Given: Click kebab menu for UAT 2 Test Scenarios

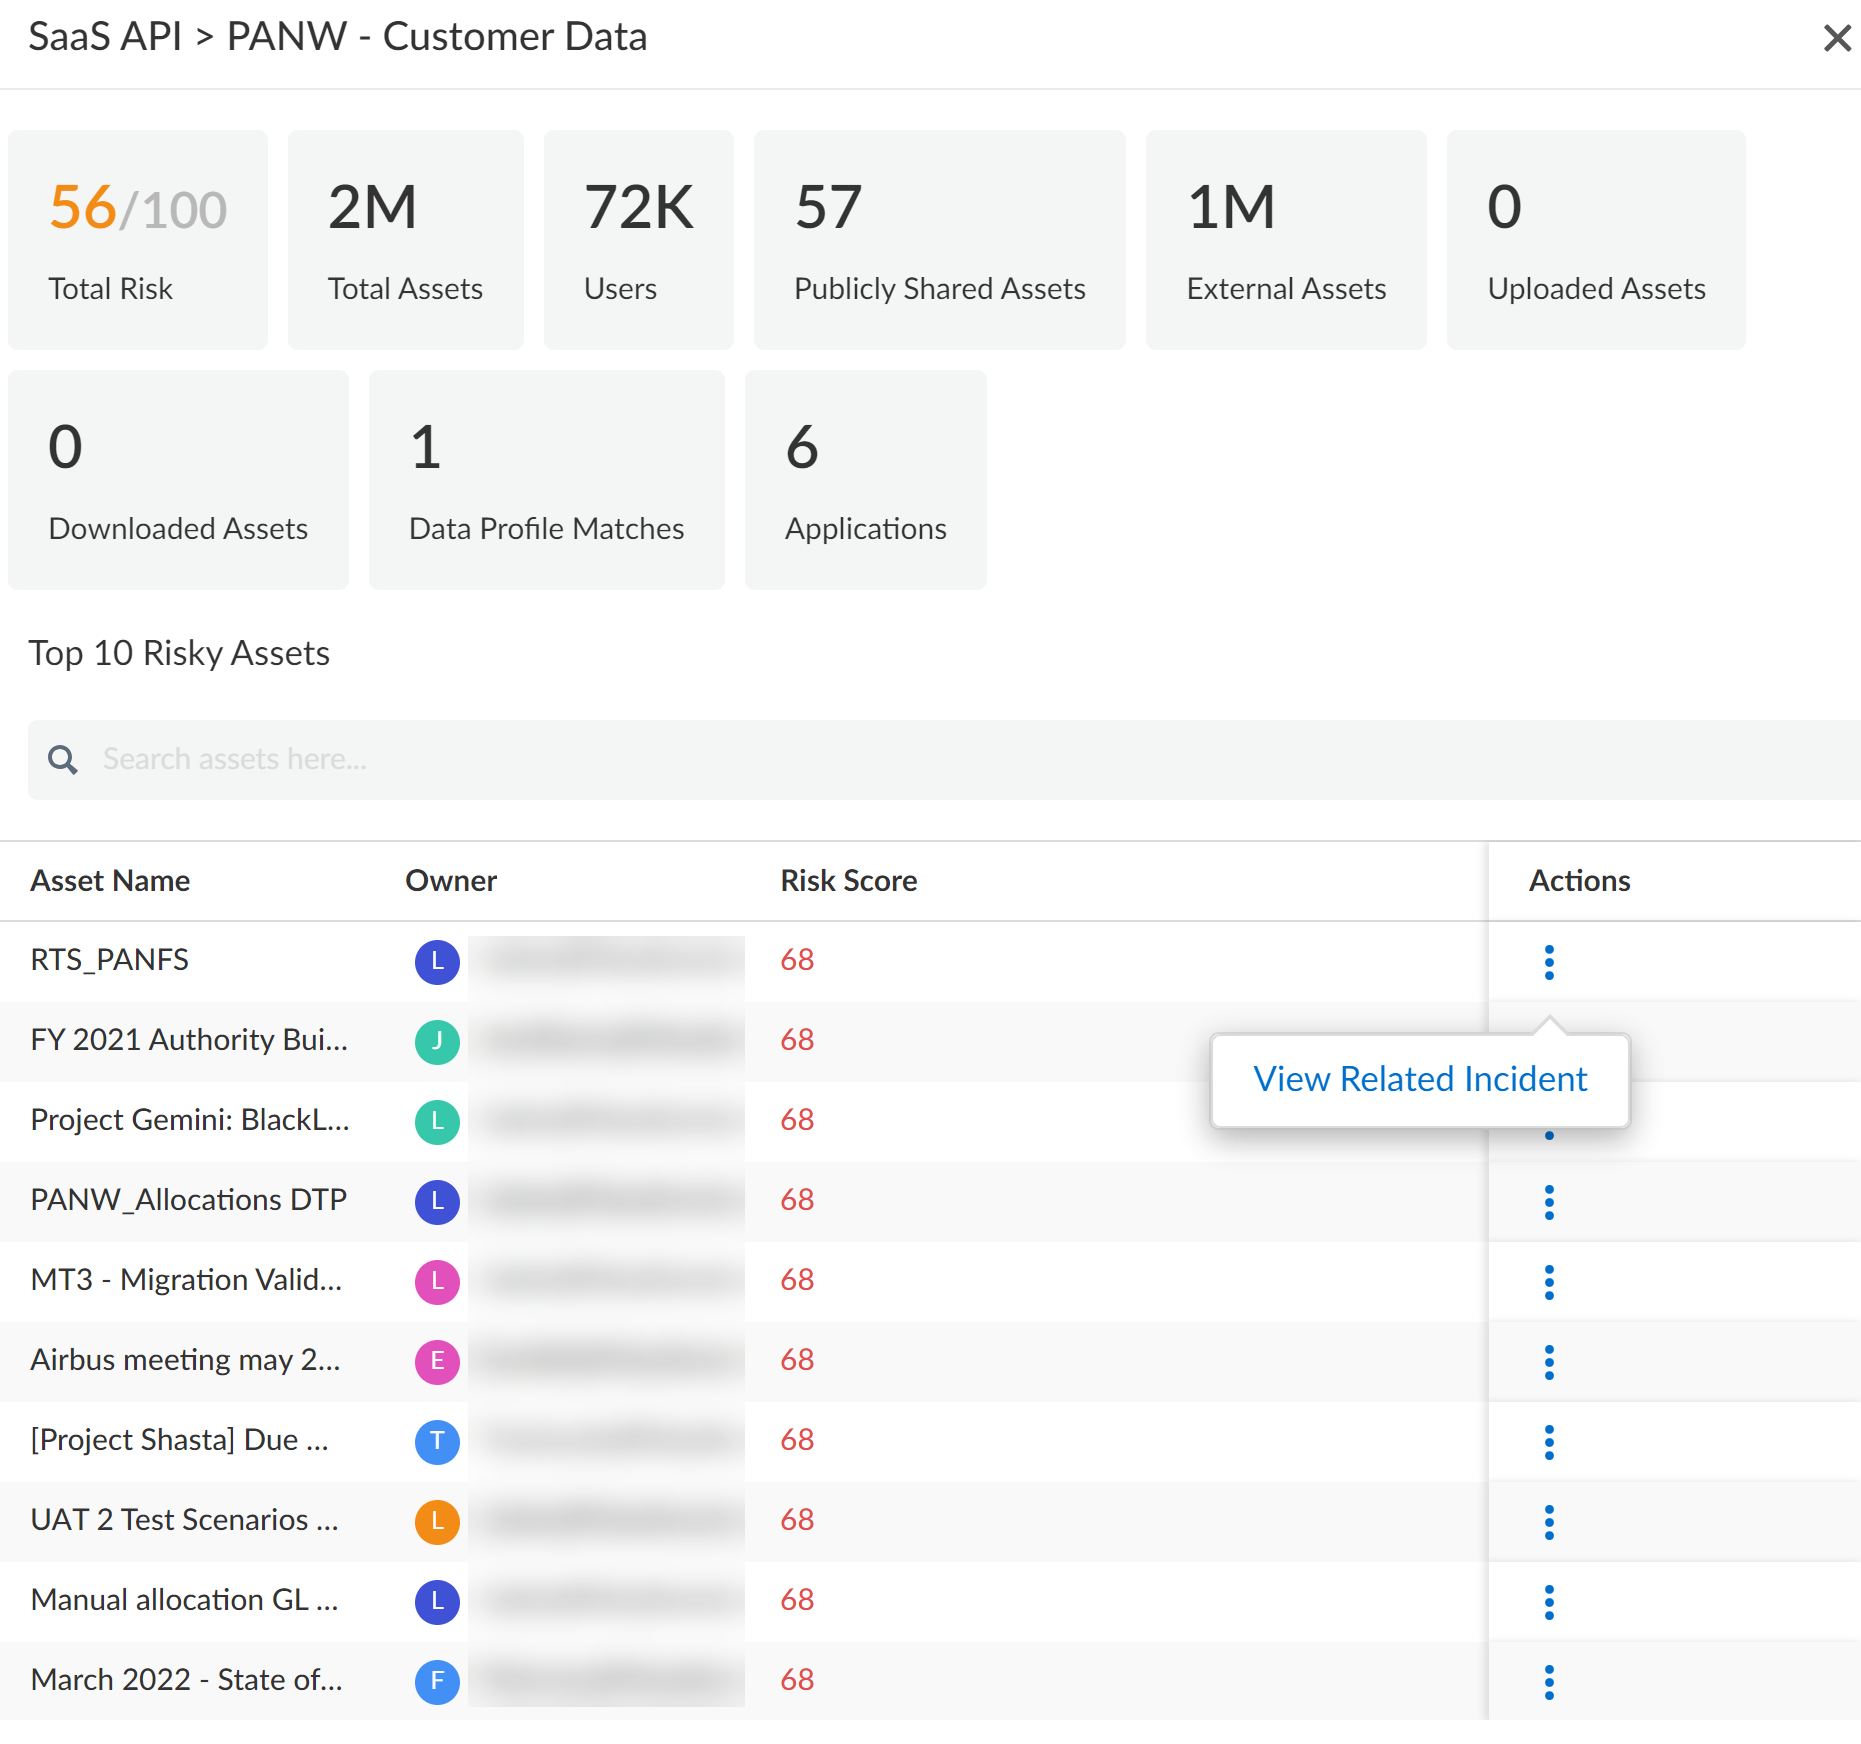Looking at the screenshot, I should point(1548,1522).
